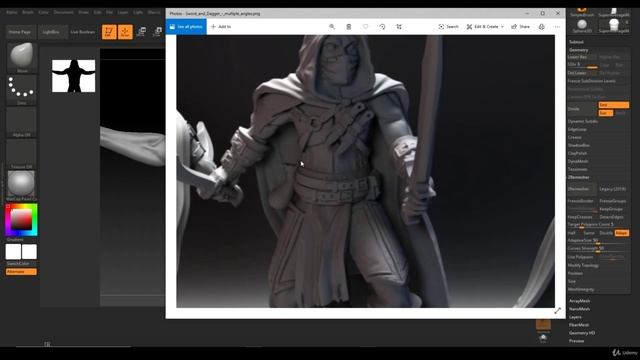Toggle KeepCreases option
Viewport: 640px width, 360px height.
[x=580, y=217]
